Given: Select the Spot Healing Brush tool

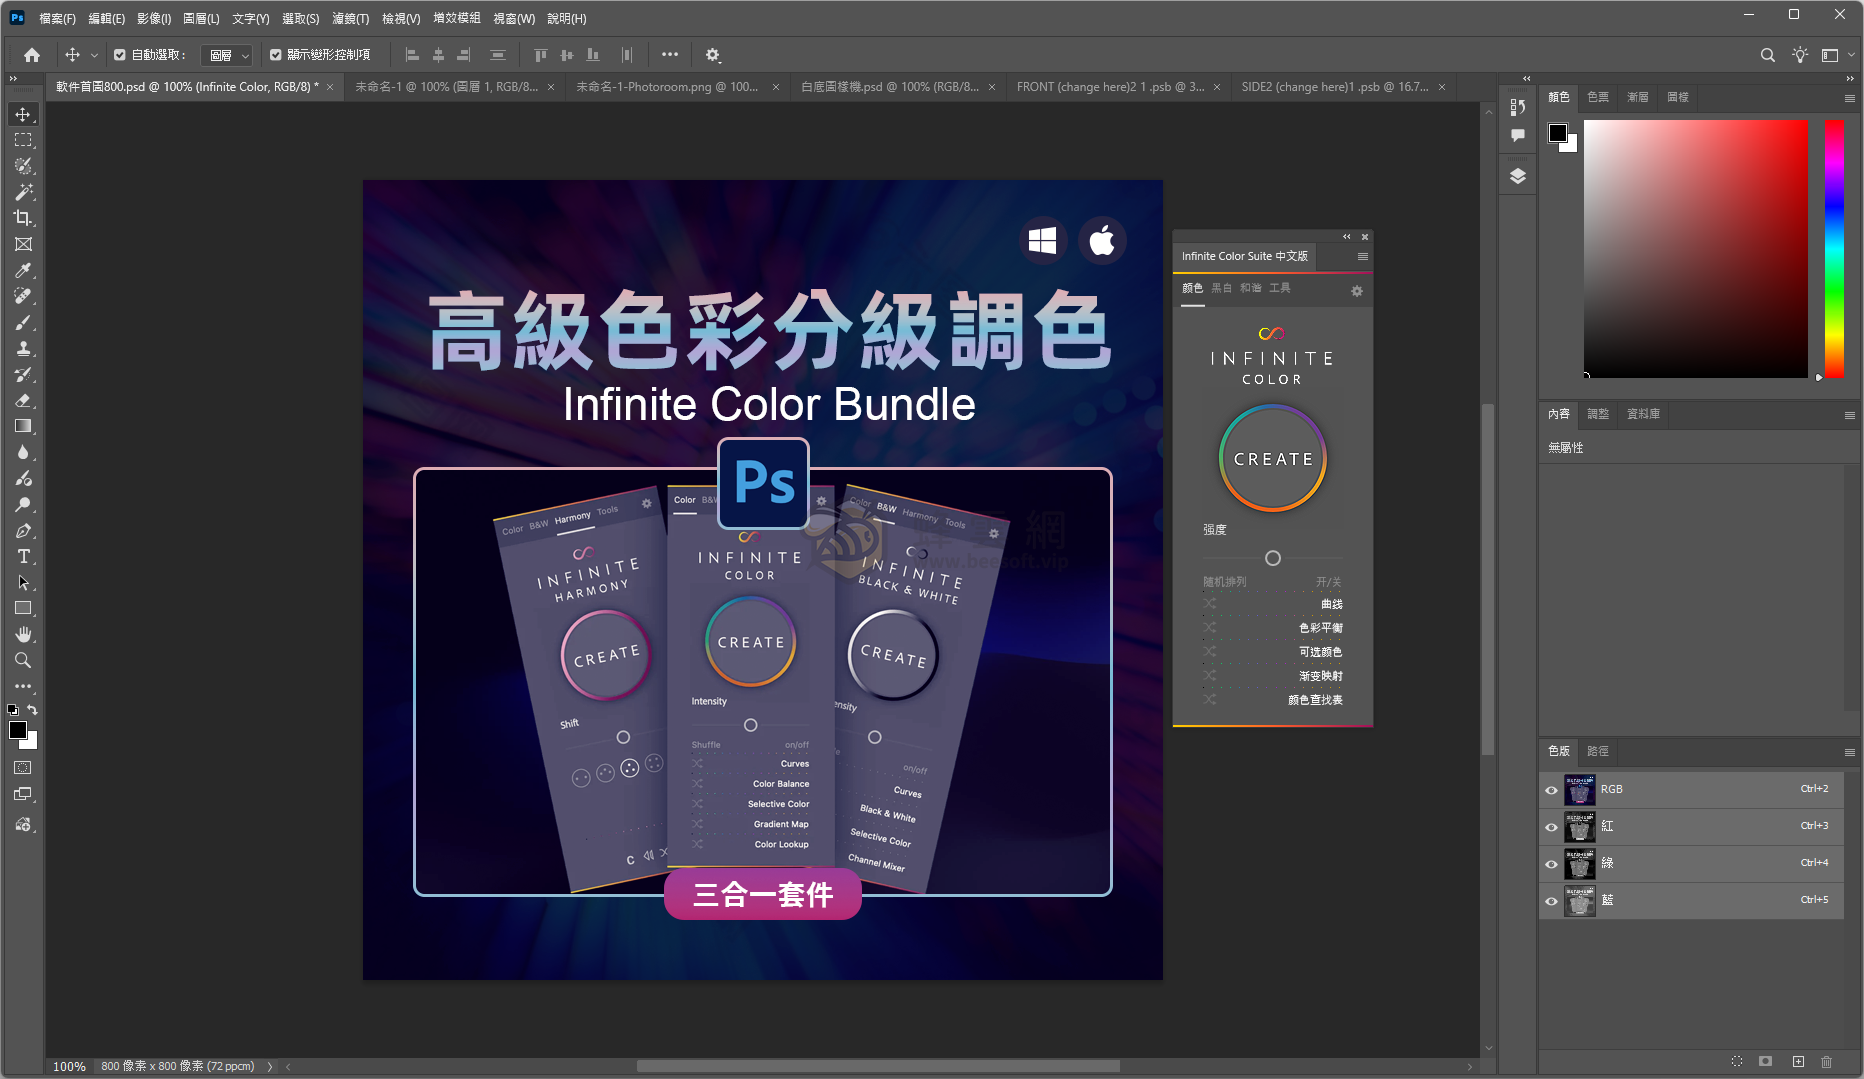Looking at the screenshot, I should 23,296.
